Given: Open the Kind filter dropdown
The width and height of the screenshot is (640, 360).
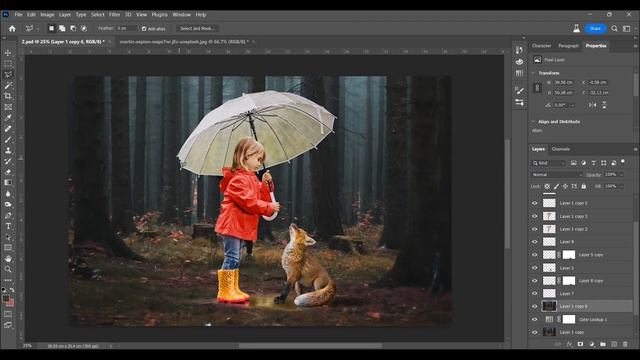Looking at the screenshot, I should [549, 163].
